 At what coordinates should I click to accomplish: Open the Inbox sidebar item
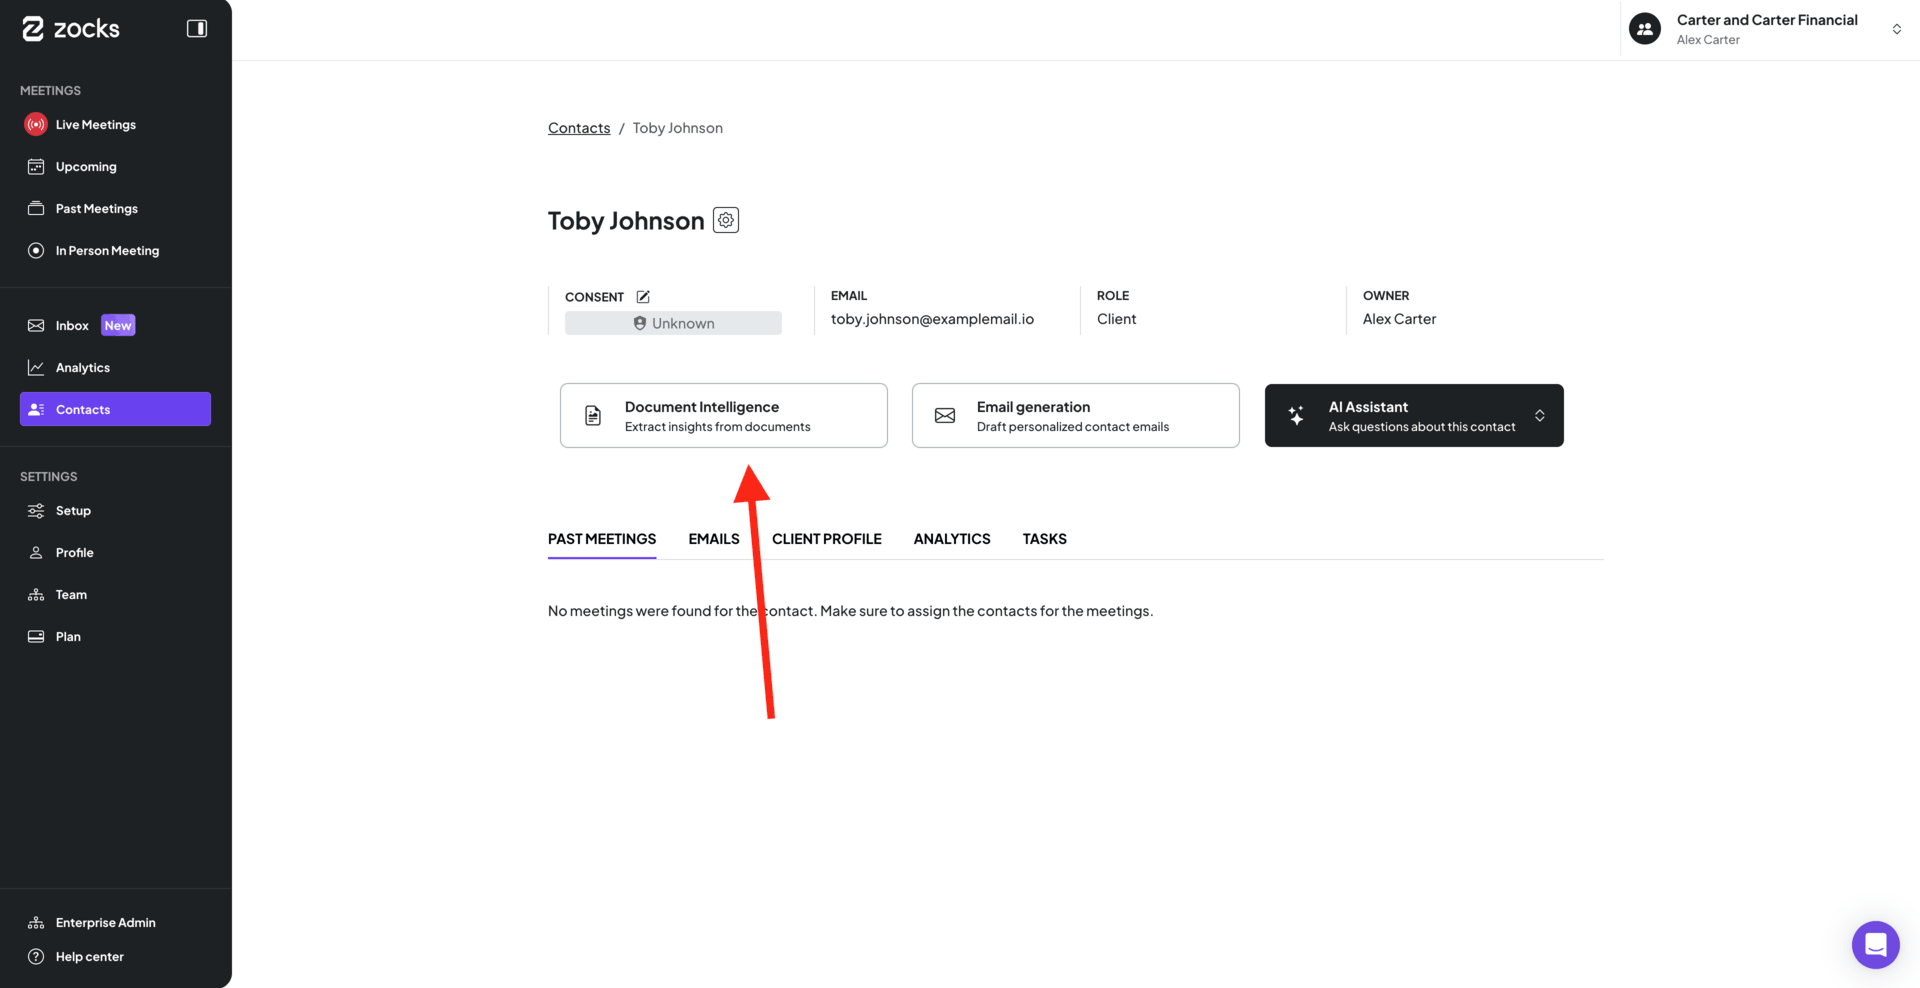(72, 326)
